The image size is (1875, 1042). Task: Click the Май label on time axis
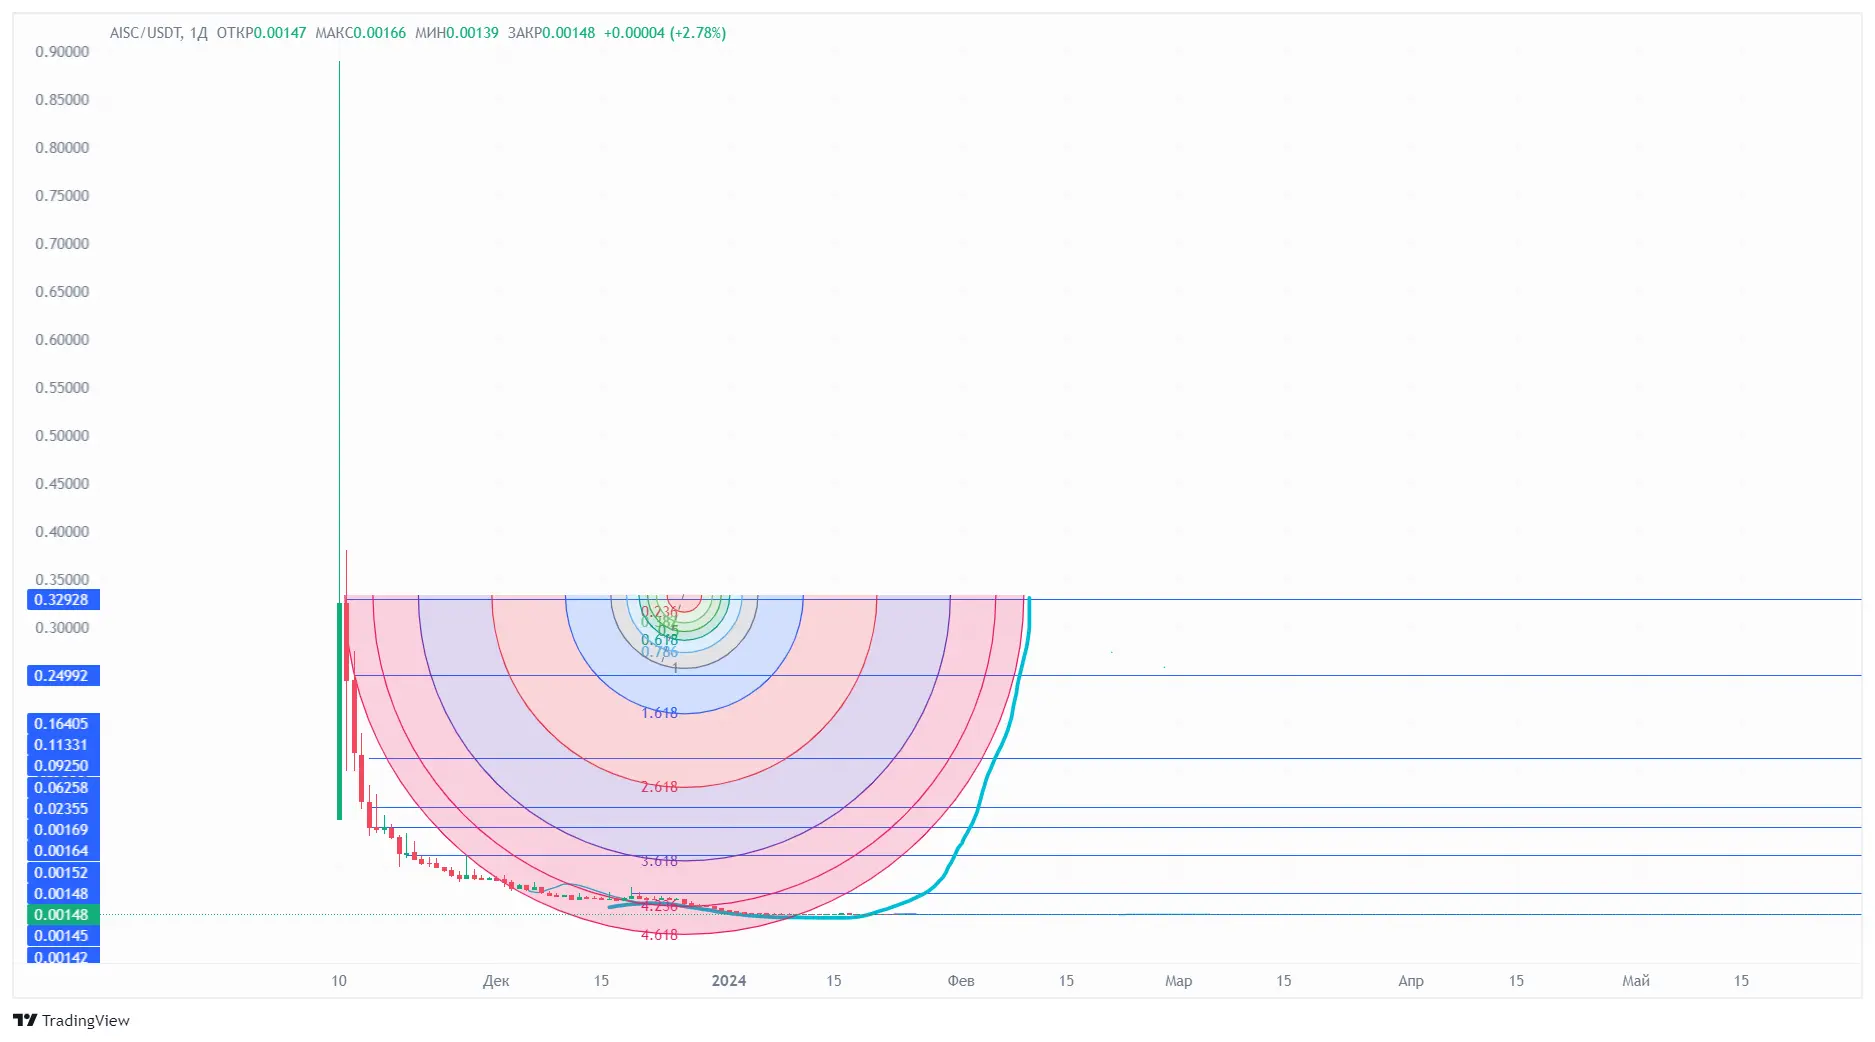click(1636, 981)
